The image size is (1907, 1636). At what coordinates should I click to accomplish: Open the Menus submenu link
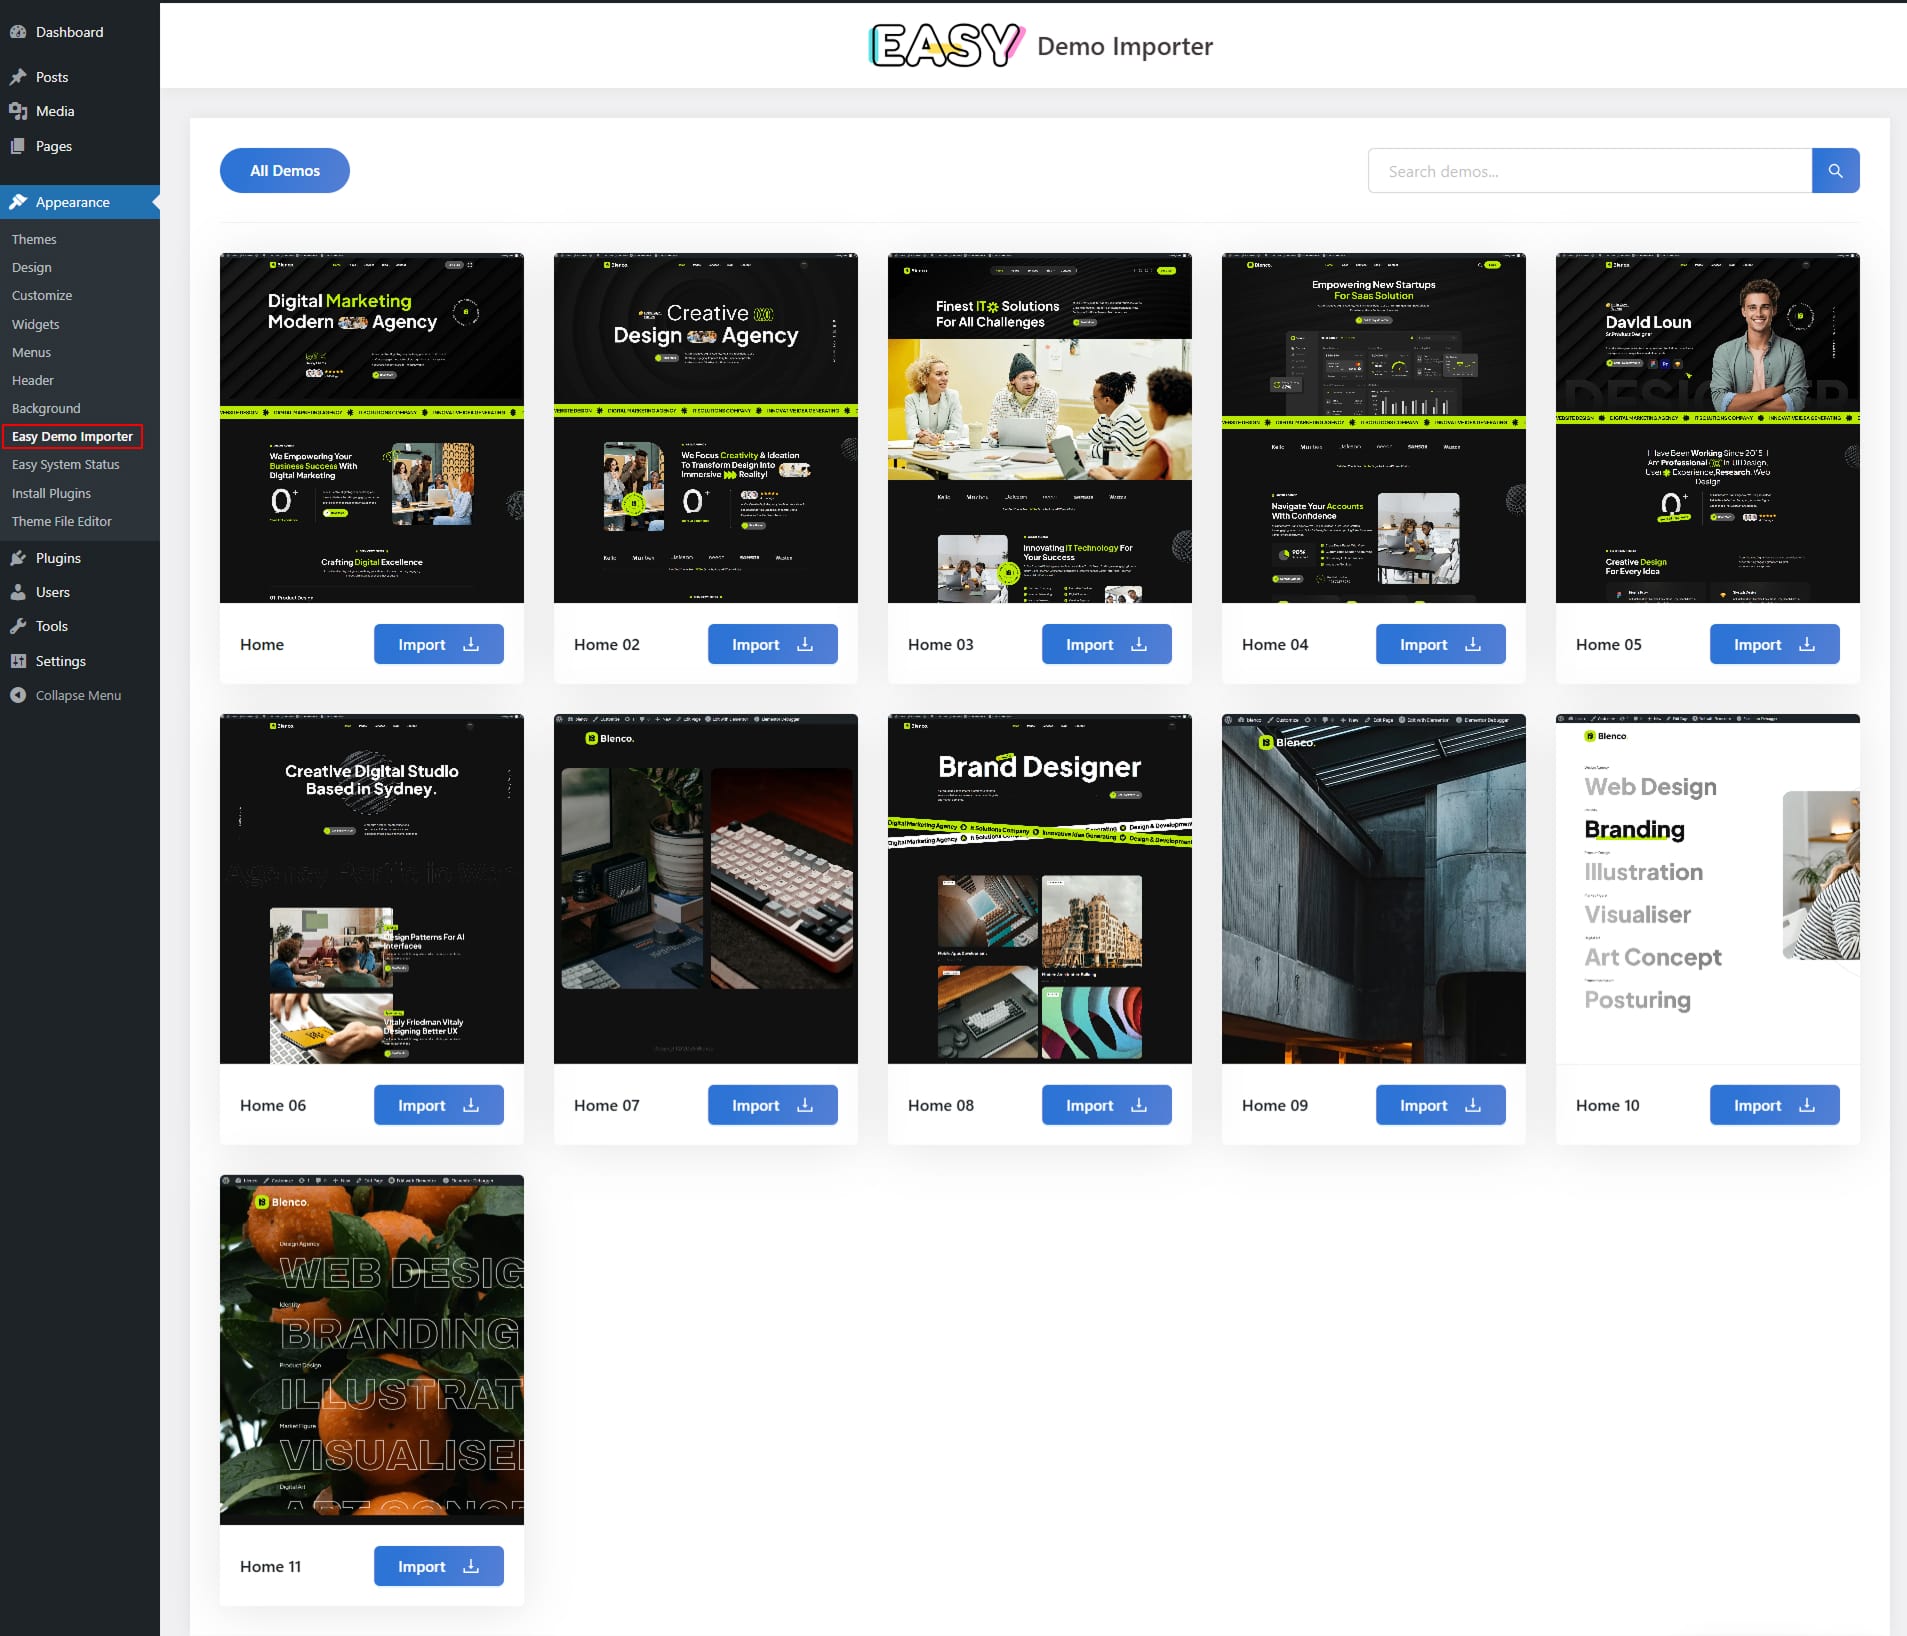[x=31, y=352]
